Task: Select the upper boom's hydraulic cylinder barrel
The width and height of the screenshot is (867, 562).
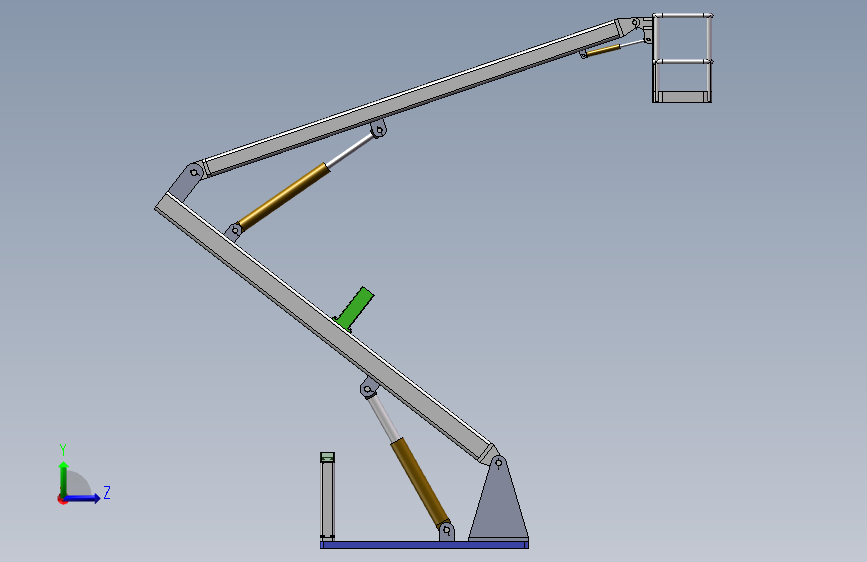Action: 284,196
